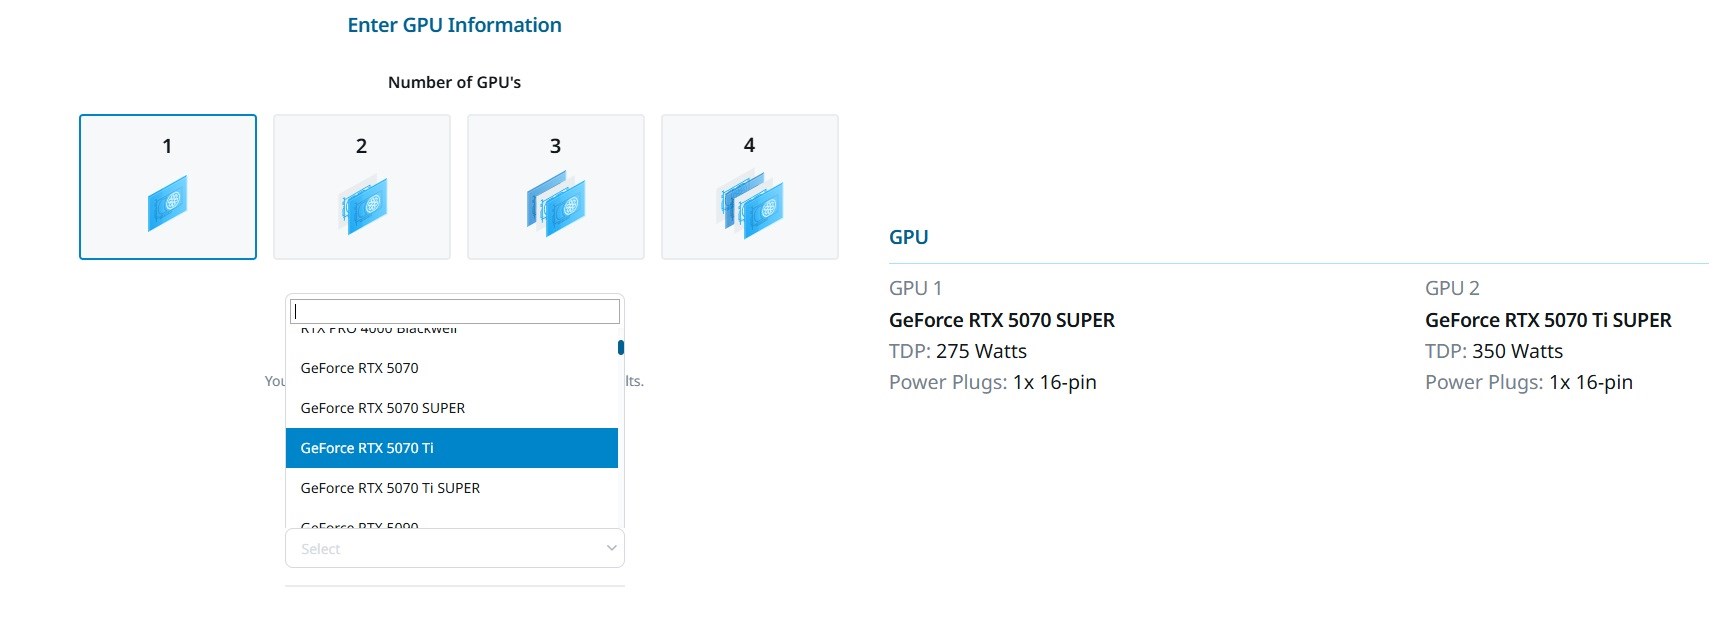Image resolution: width=1717 pixels, height=624 pixels.
Task: Open the Select GPU combo box
Action: 455,548
